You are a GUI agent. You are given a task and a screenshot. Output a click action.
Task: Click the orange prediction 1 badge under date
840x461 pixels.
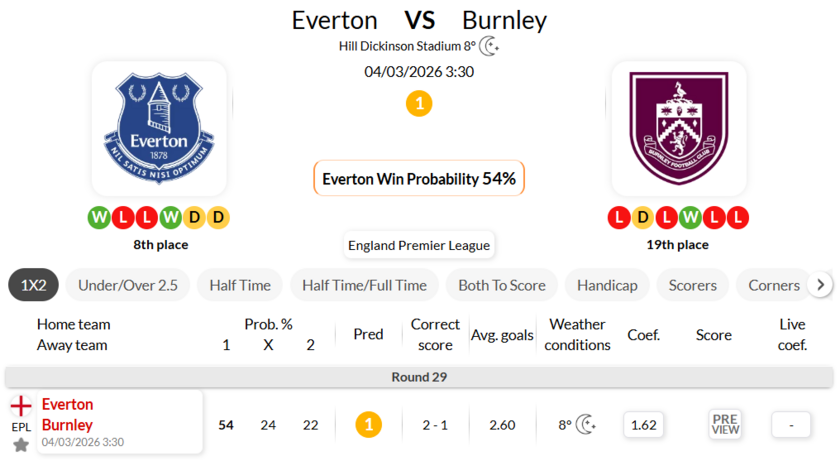(x=419, y=103)
